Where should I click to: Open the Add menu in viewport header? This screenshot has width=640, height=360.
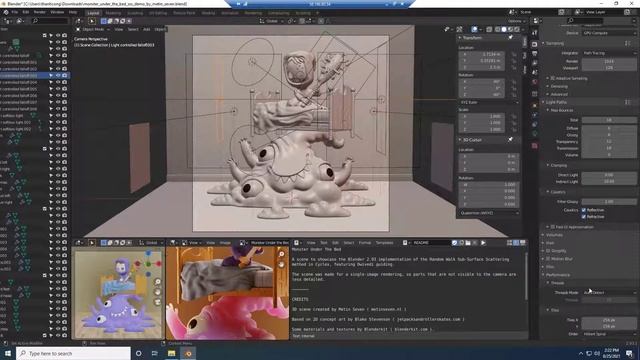tap(147, 29)
